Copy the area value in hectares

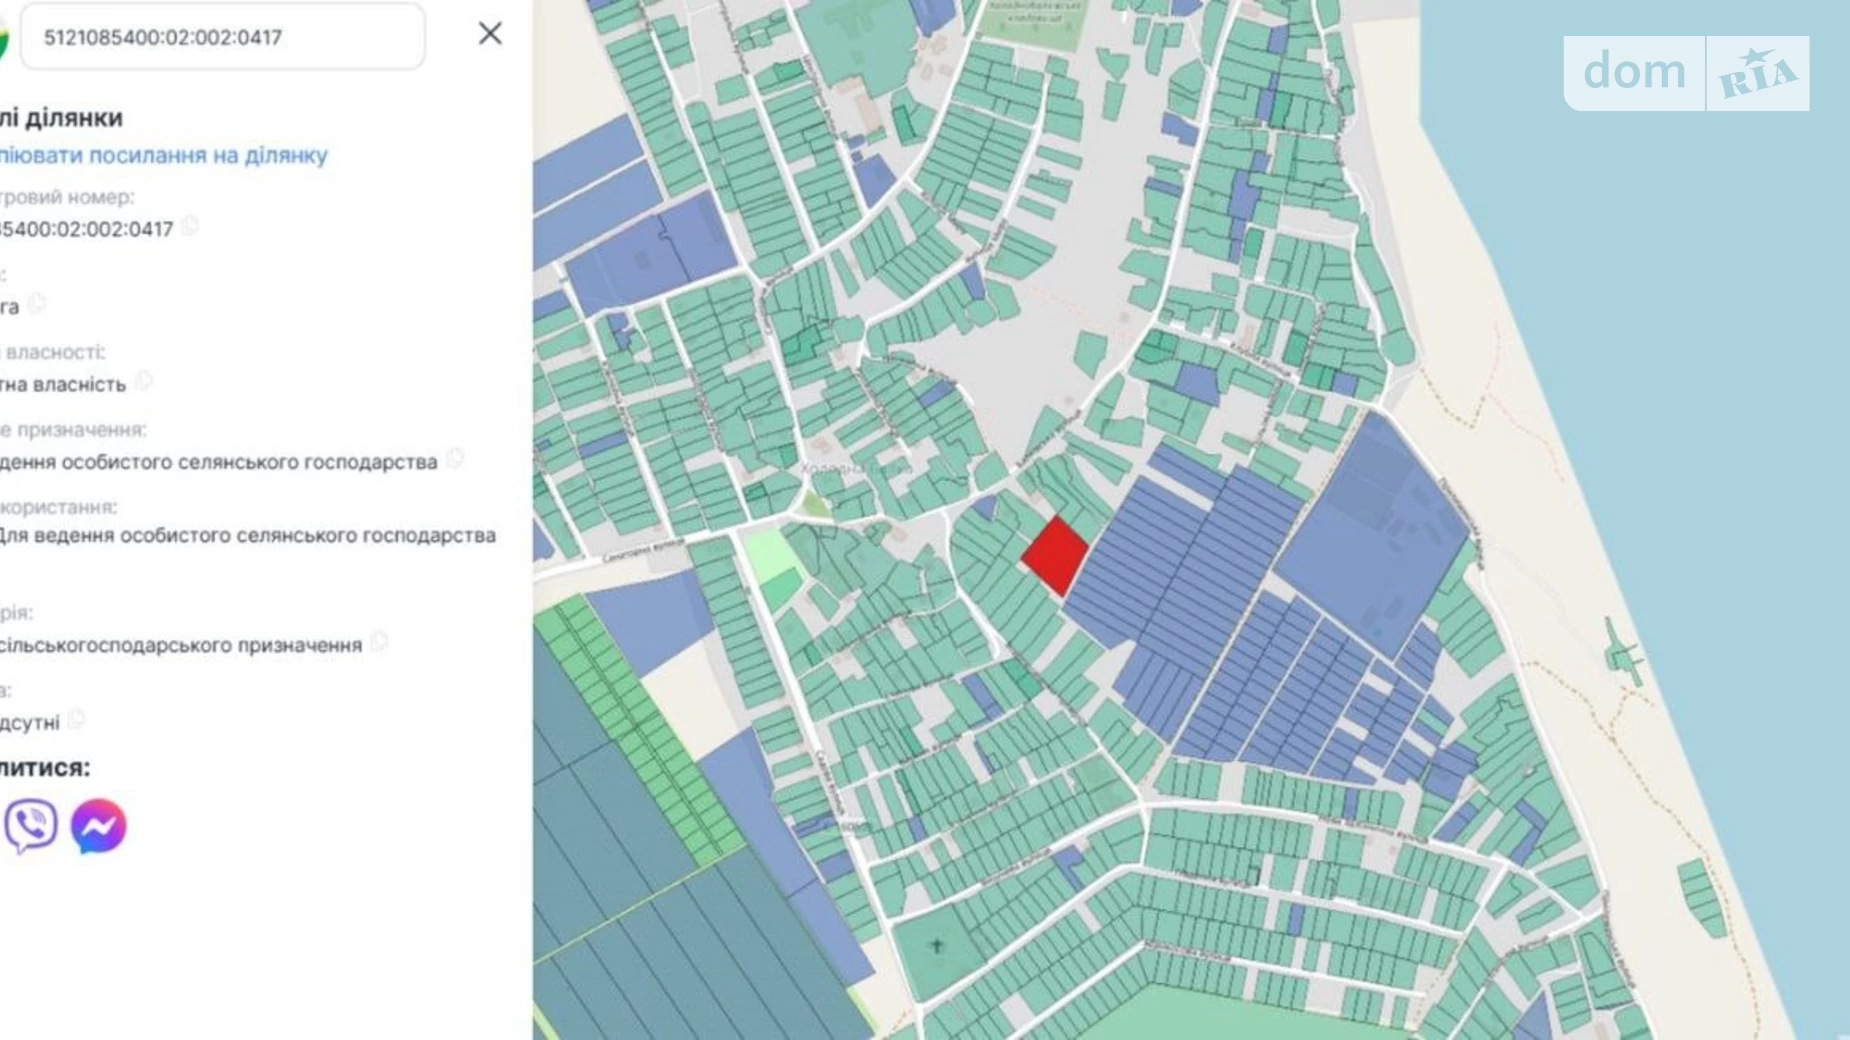37,304
